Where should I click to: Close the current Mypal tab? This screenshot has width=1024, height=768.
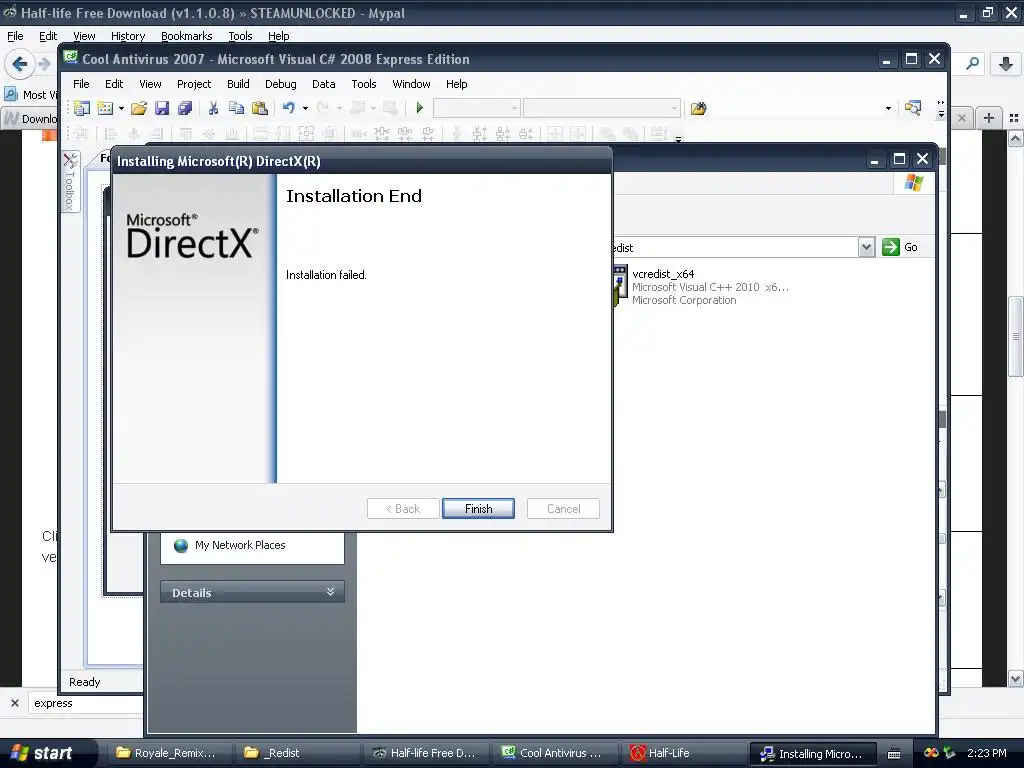961,118
